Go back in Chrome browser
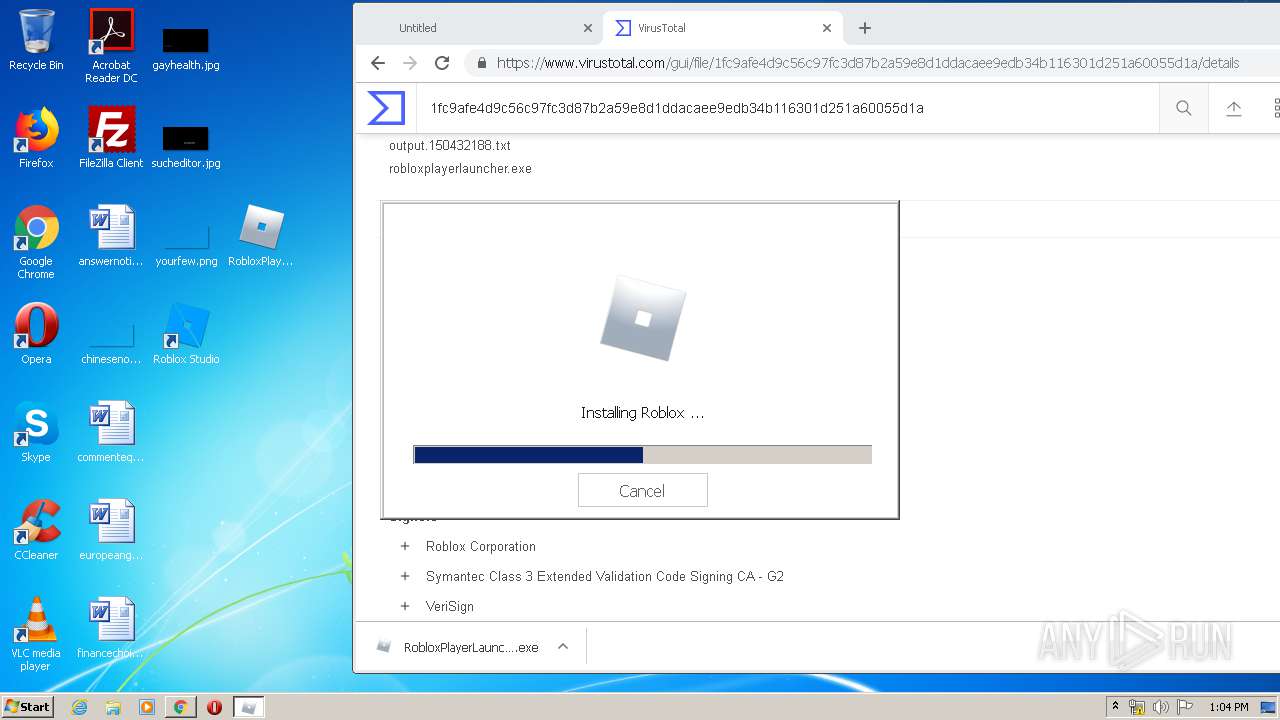This screenshot has height=720, width=1280. click(377, 62)
